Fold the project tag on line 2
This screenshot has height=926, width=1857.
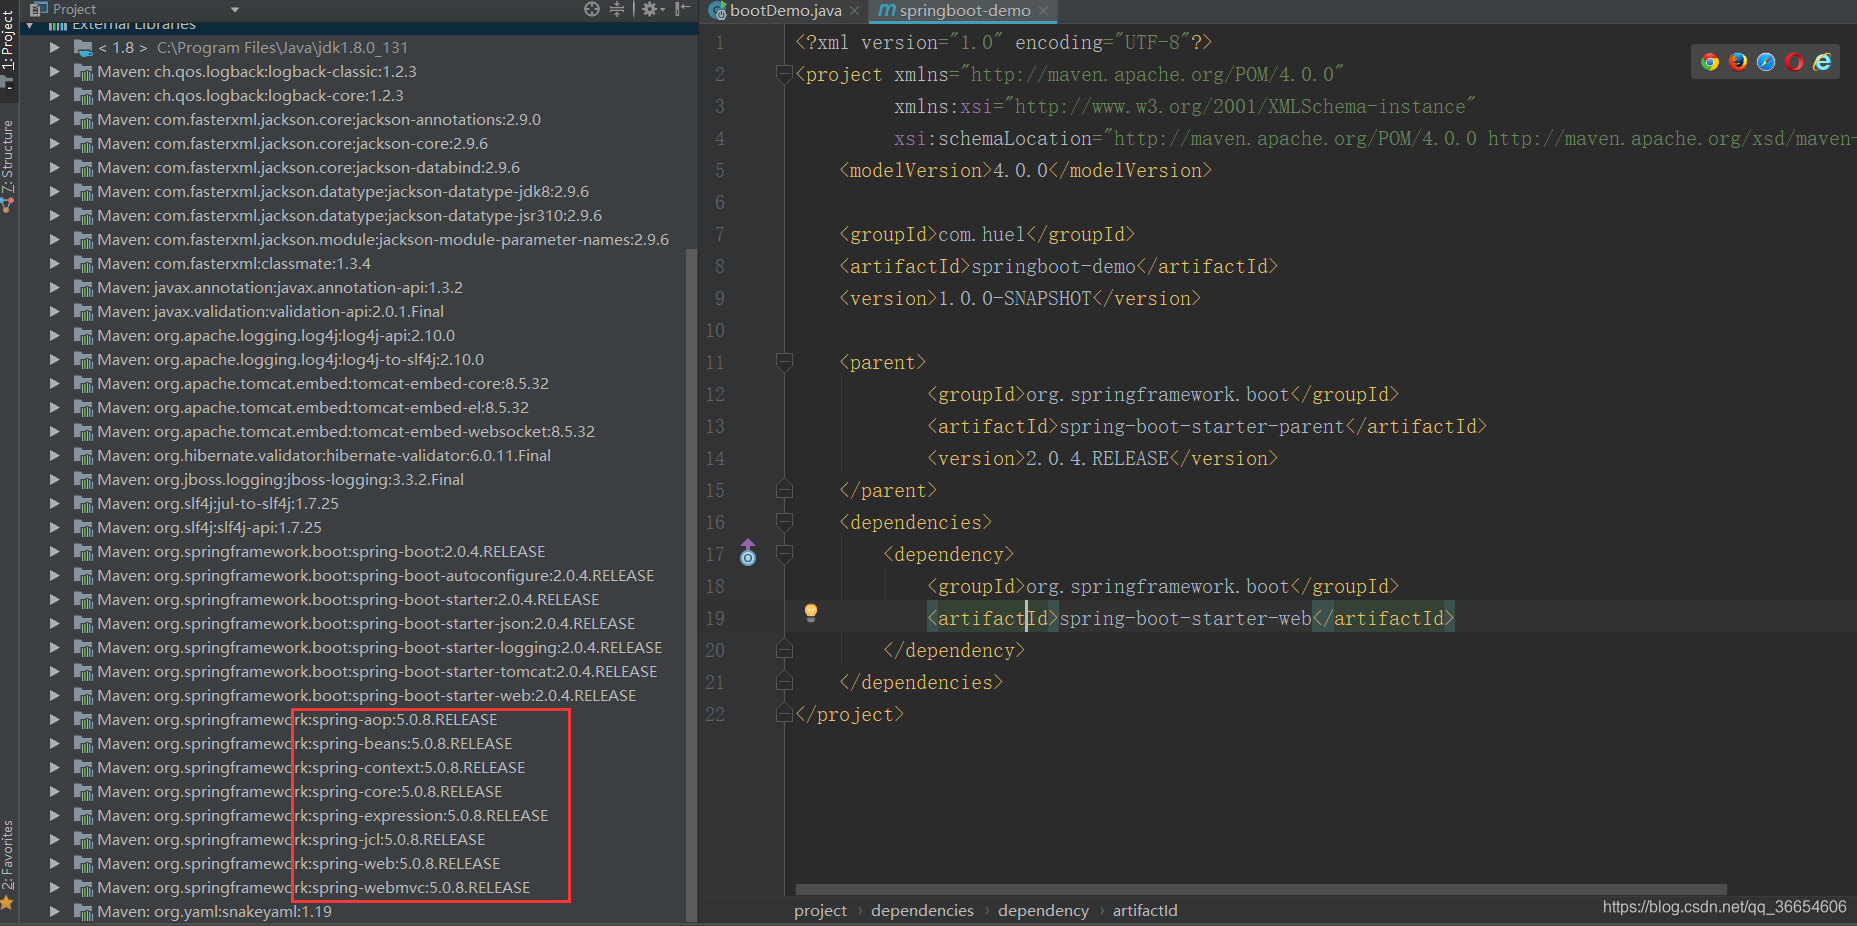[785, 74]
